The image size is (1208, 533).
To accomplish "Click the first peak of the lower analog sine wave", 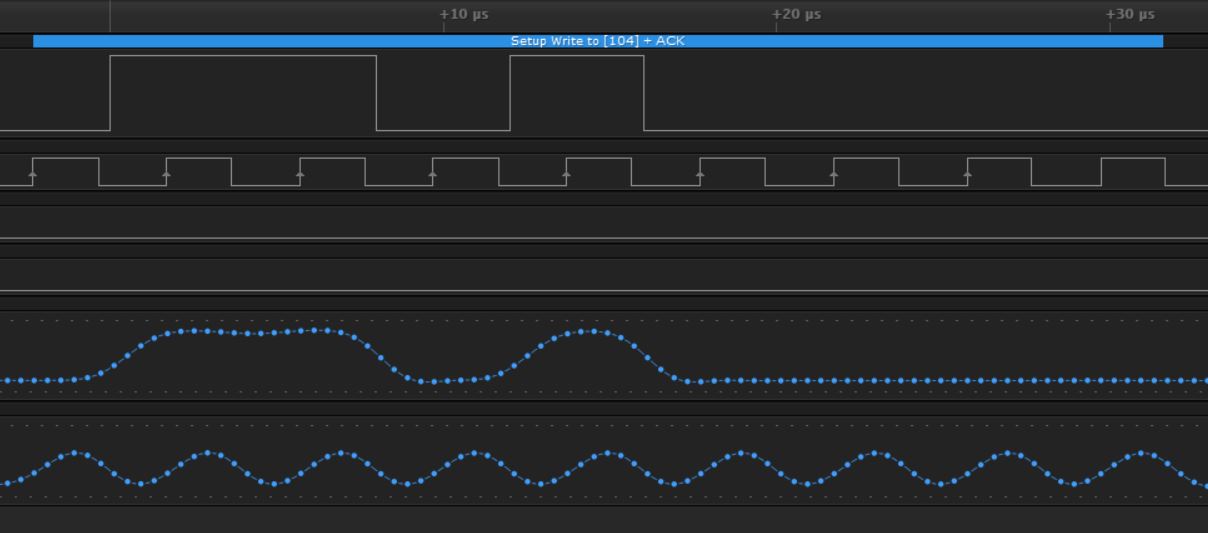I will pos(76,454).
